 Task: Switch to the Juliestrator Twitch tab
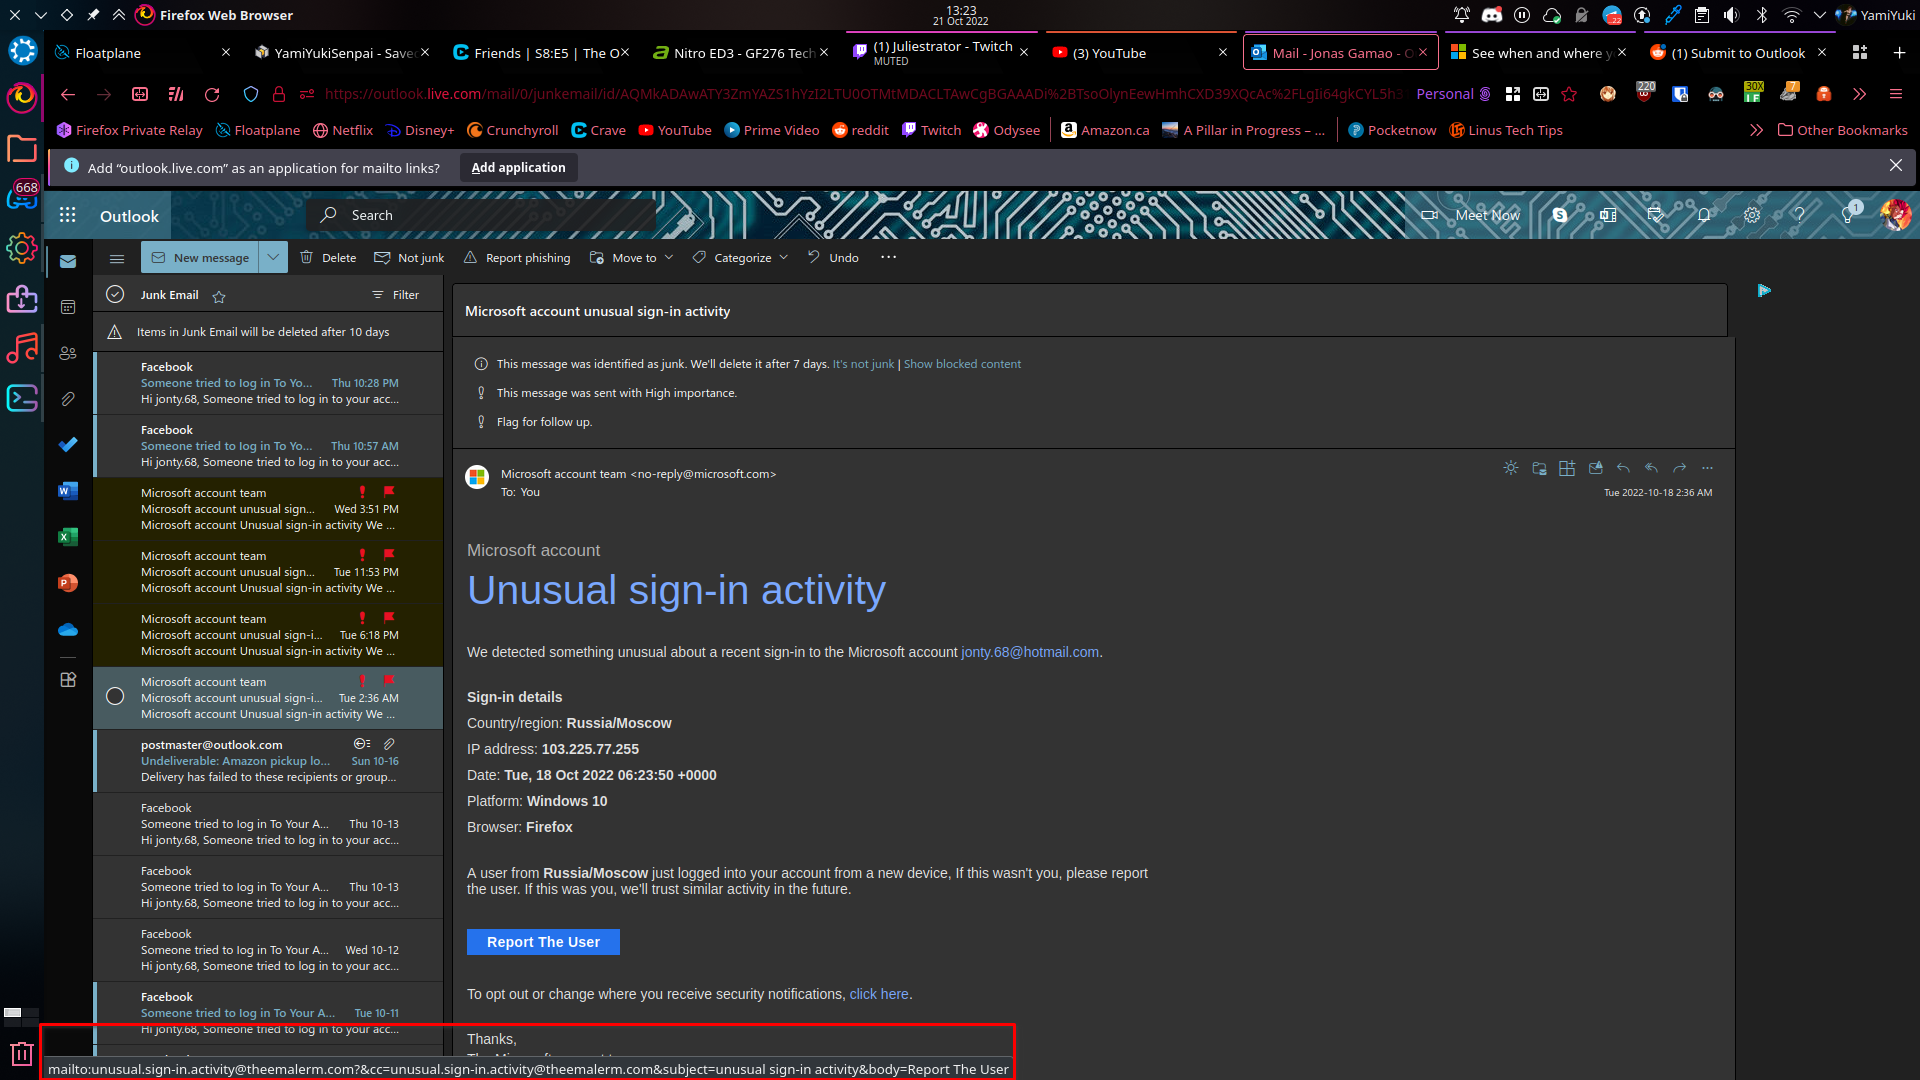[940, 53]
